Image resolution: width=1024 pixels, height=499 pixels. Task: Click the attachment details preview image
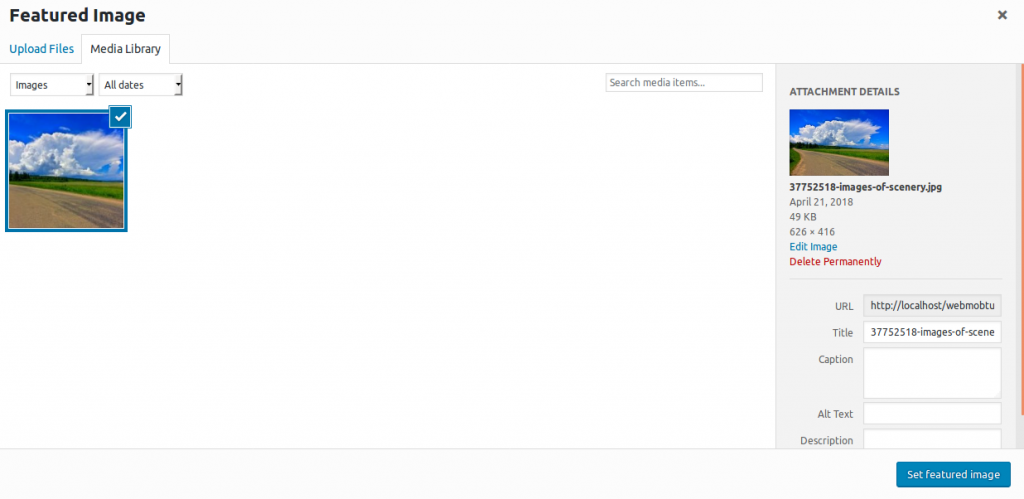coord(839,142)
